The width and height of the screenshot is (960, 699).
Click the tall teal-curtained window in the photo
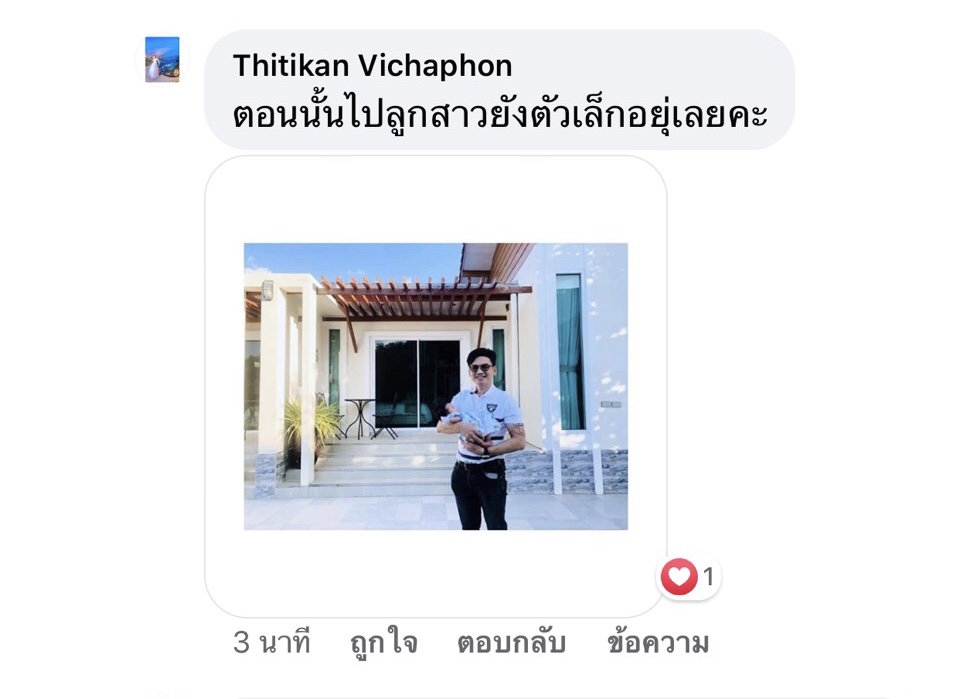[x=570, y=352]
